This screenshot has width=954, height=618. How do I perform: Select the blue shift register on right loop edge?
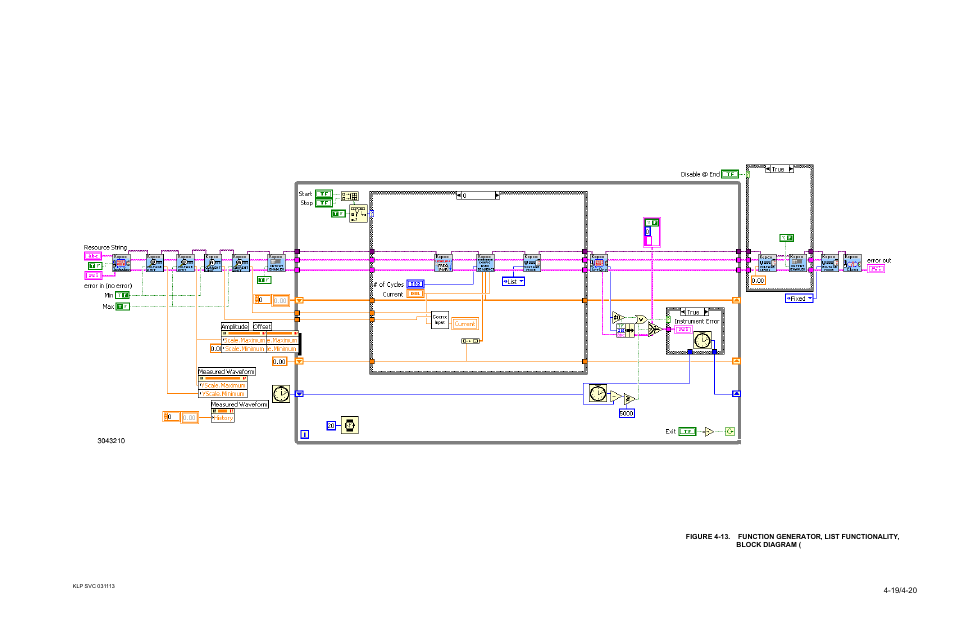coord(736,394)
